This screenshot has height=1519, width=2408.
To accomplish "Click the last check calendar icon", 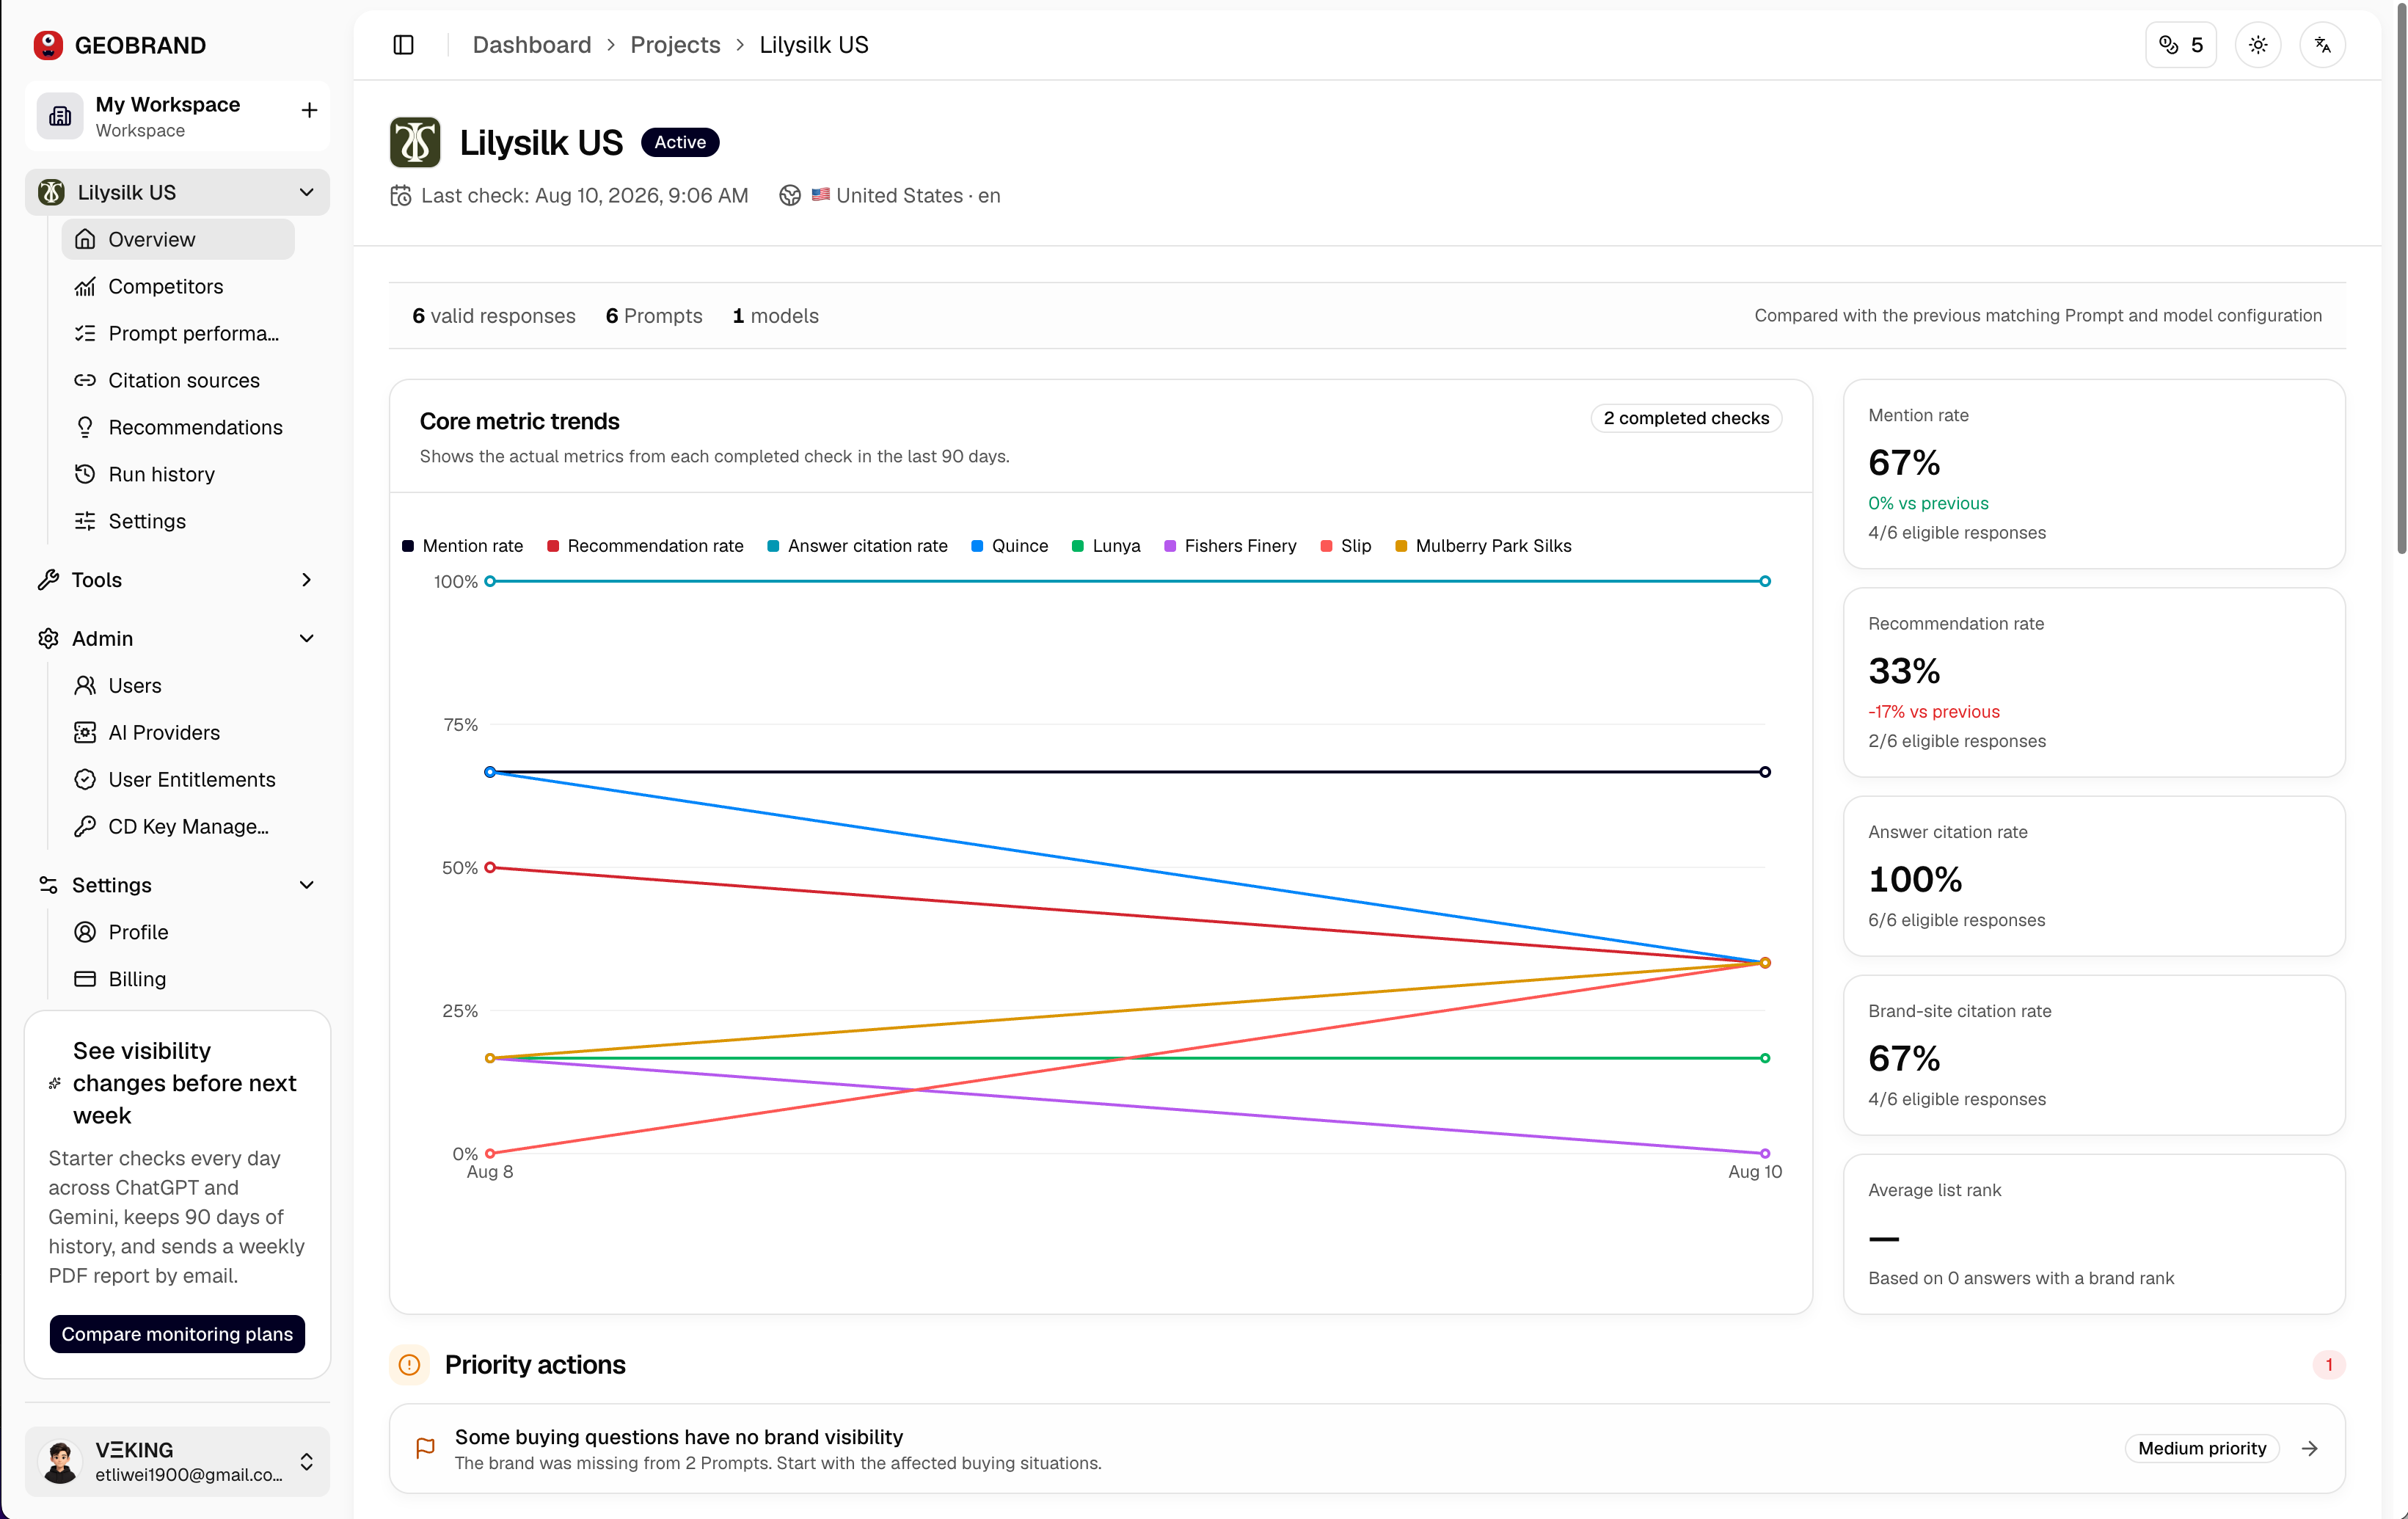I will [x=401, y=195].
